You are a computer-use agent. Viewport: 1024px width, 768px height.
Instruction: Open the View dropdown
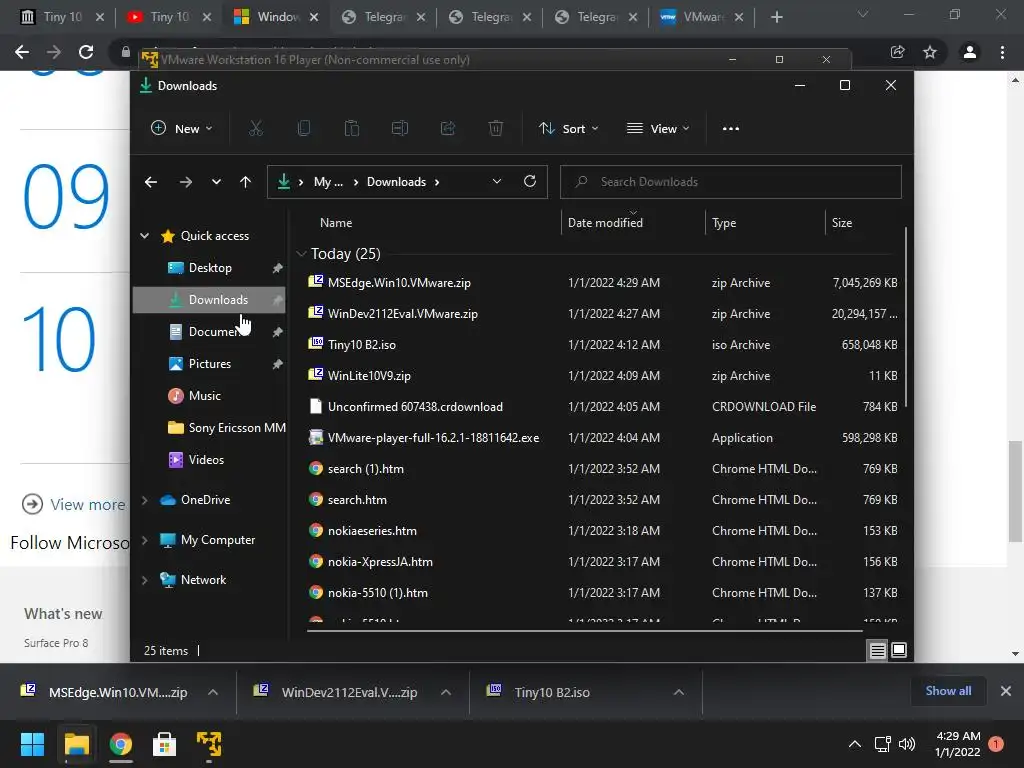coord(658,129)
